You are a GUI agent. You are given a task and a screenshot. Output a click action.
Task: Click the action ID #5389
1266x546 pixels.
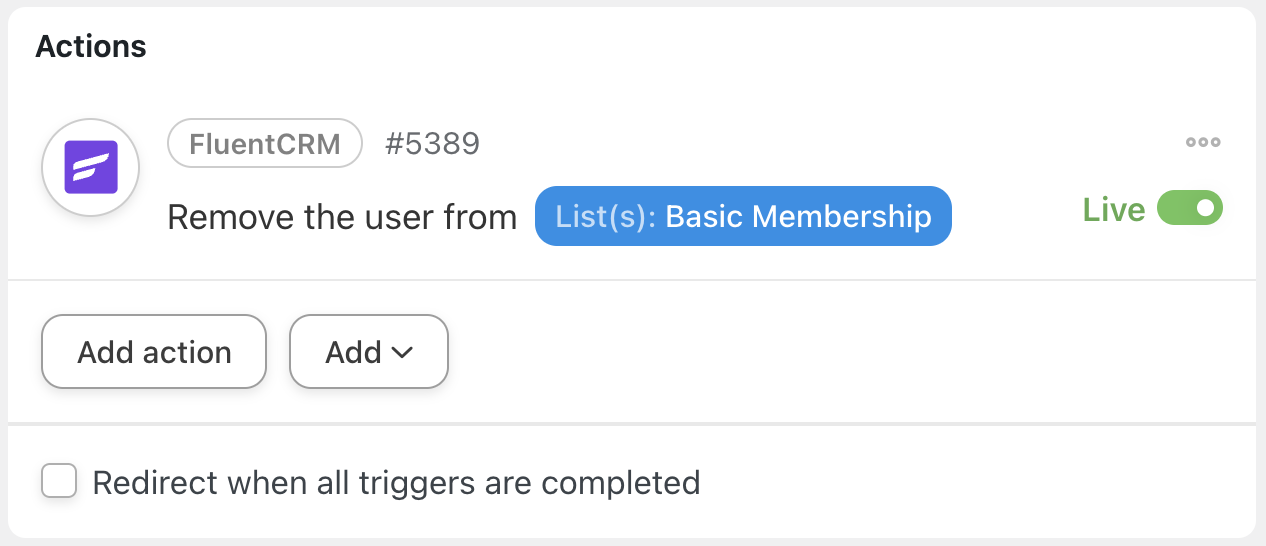pyautogui.click(x=432, y=144)
